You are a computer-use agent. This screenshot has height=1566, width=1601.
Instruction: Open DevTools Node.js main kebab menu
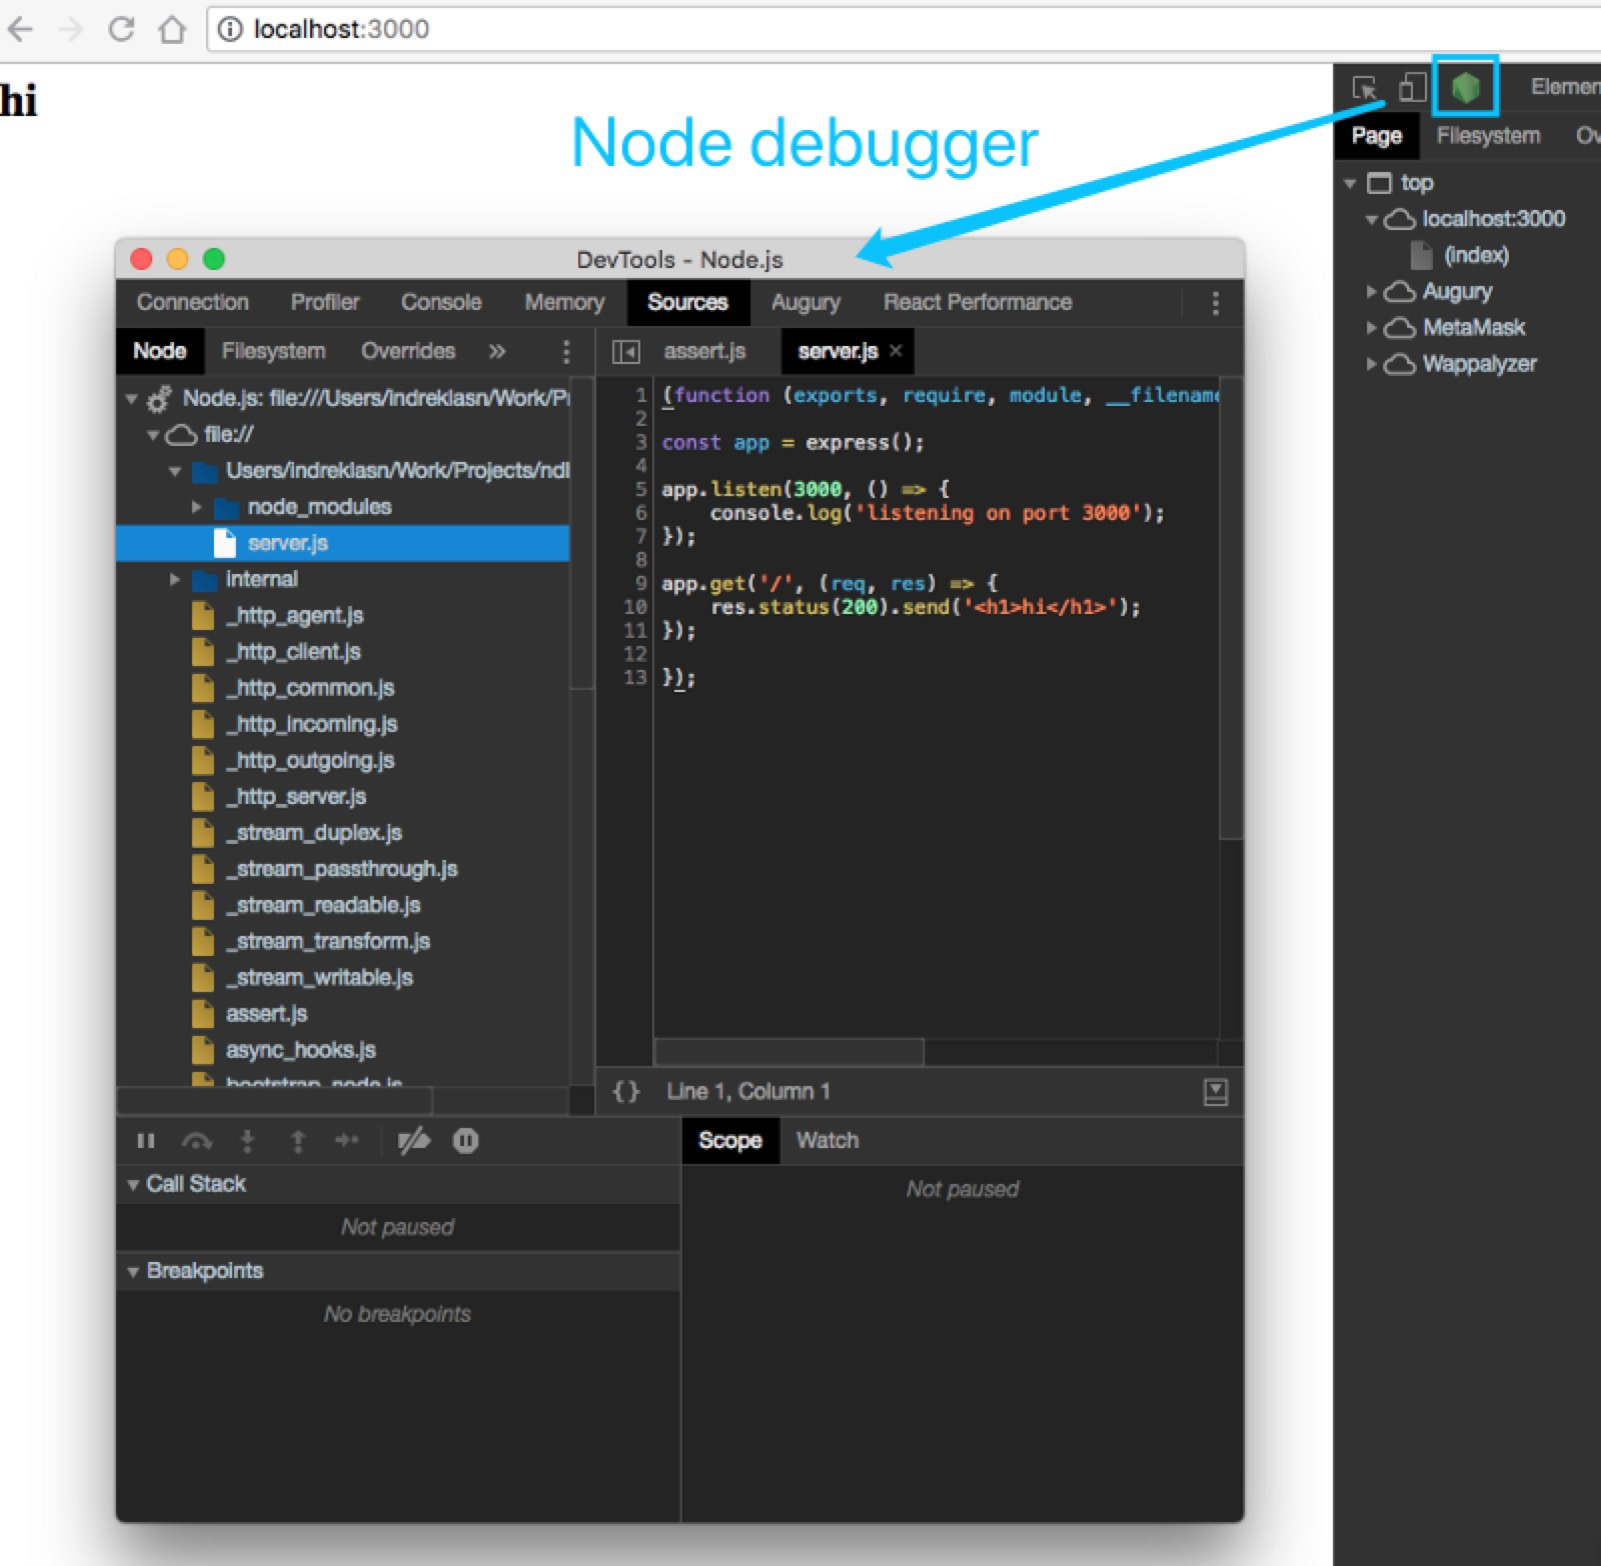1215,303
